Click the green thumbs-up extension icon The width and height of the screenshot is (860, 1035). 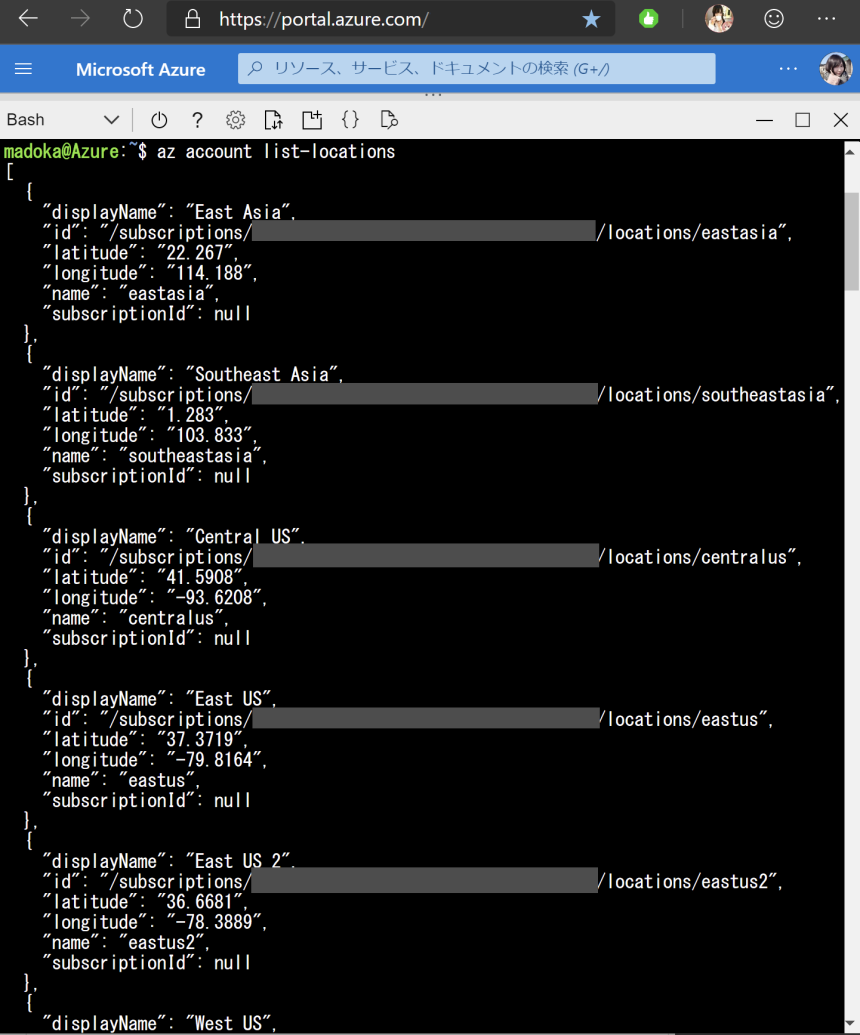pyautogui.click(x=648, y=18)
